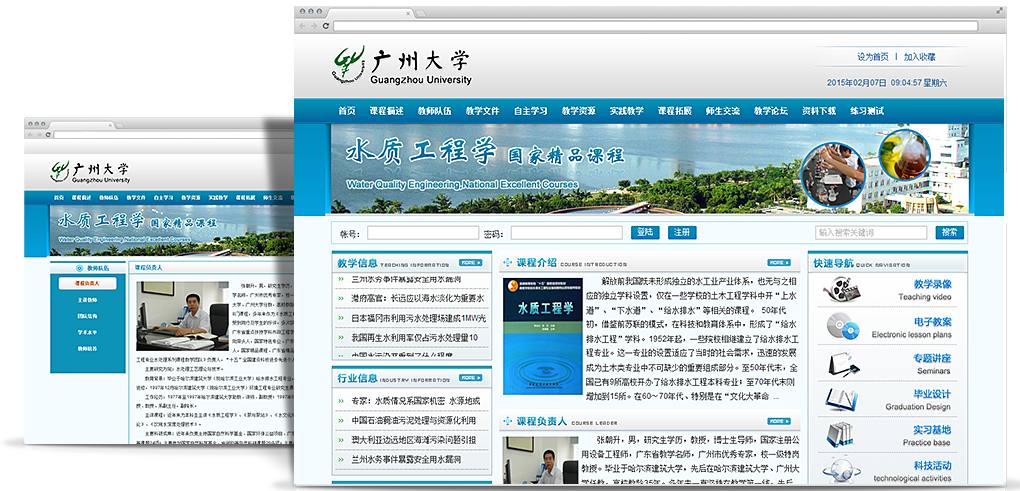Expand 行业信息 section via MORE button
This screenshot has height=491, width=1020.
(x=470, y=378)
